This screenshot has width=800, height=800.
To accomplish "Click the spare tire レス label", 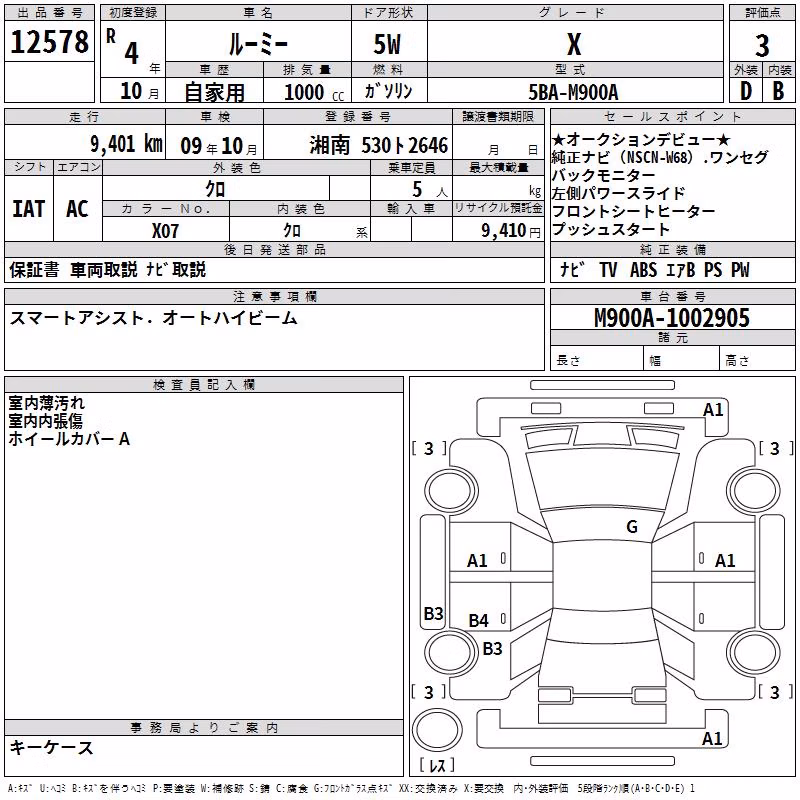I will (437, 765).
